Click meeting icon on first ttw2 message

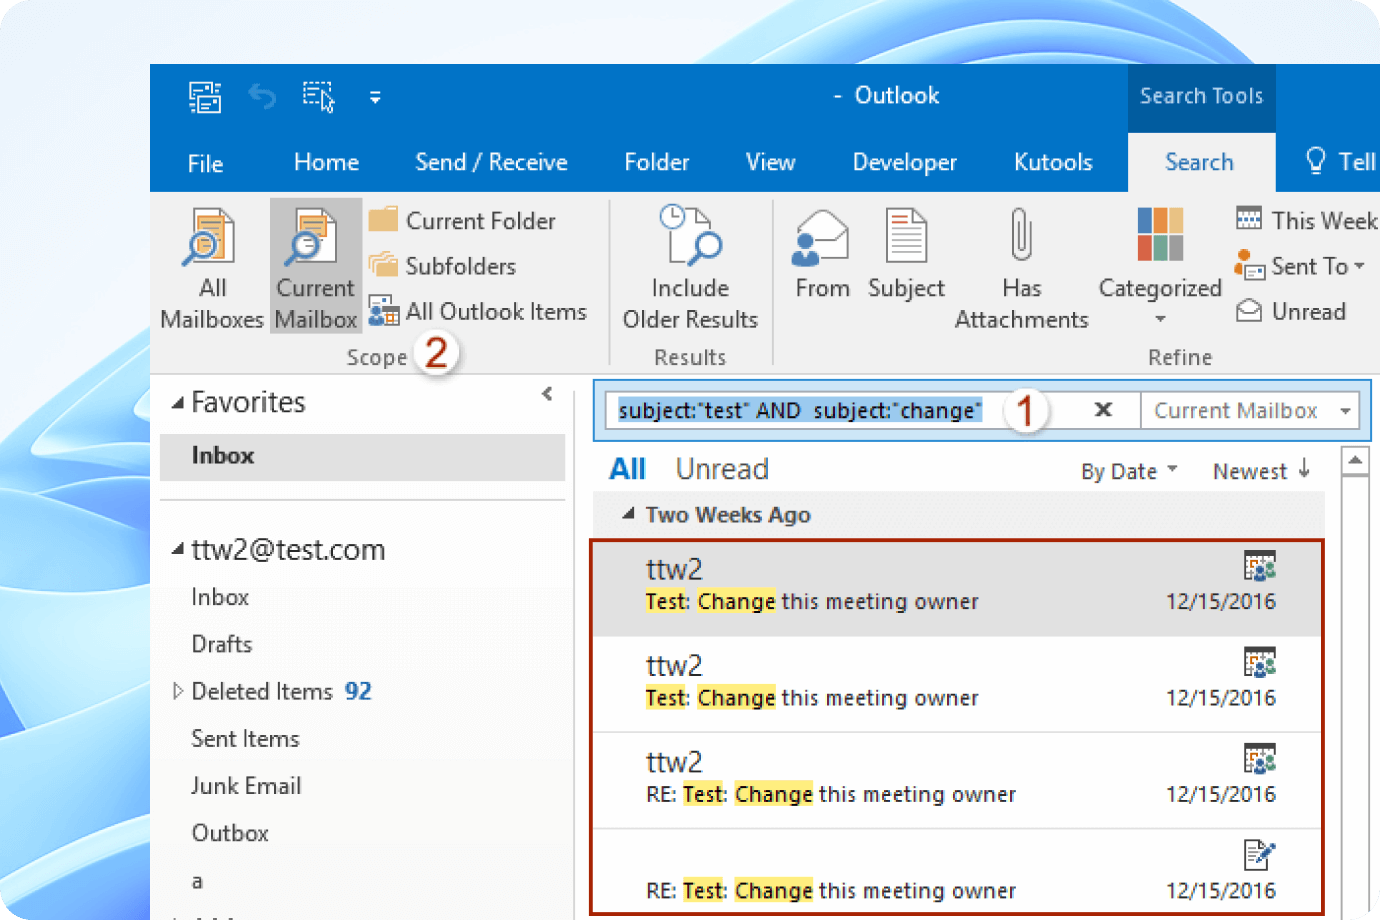coord(1259,566)
